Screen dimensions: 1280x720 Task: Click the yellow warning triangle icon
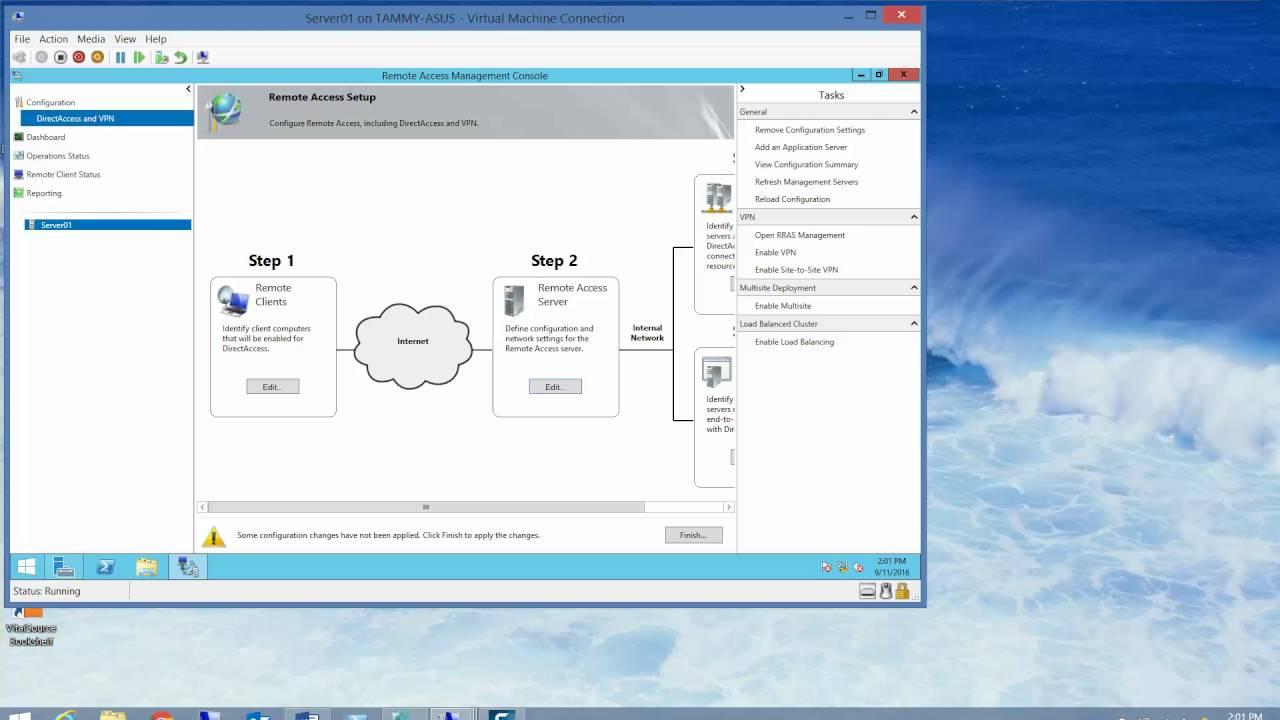[x=214, y=537]
